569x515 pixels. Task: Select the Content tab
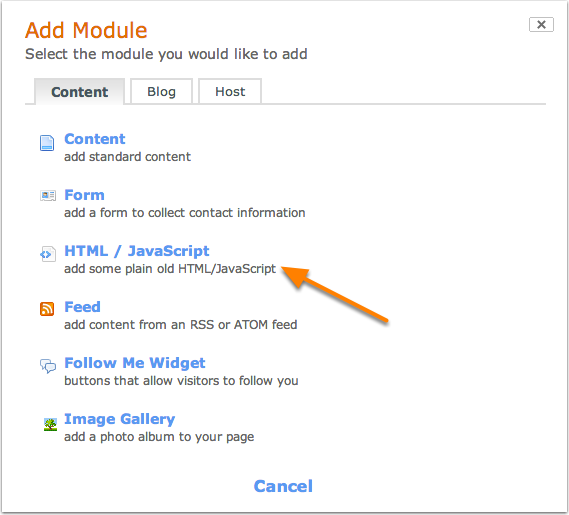point(79,92)
